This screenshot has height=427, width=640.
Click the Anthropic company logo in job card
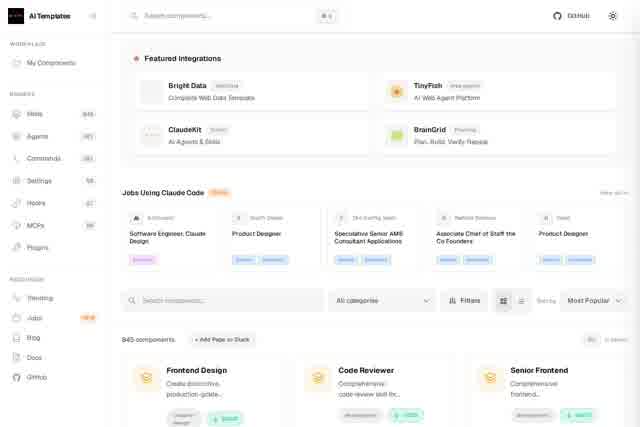(136, 218)
